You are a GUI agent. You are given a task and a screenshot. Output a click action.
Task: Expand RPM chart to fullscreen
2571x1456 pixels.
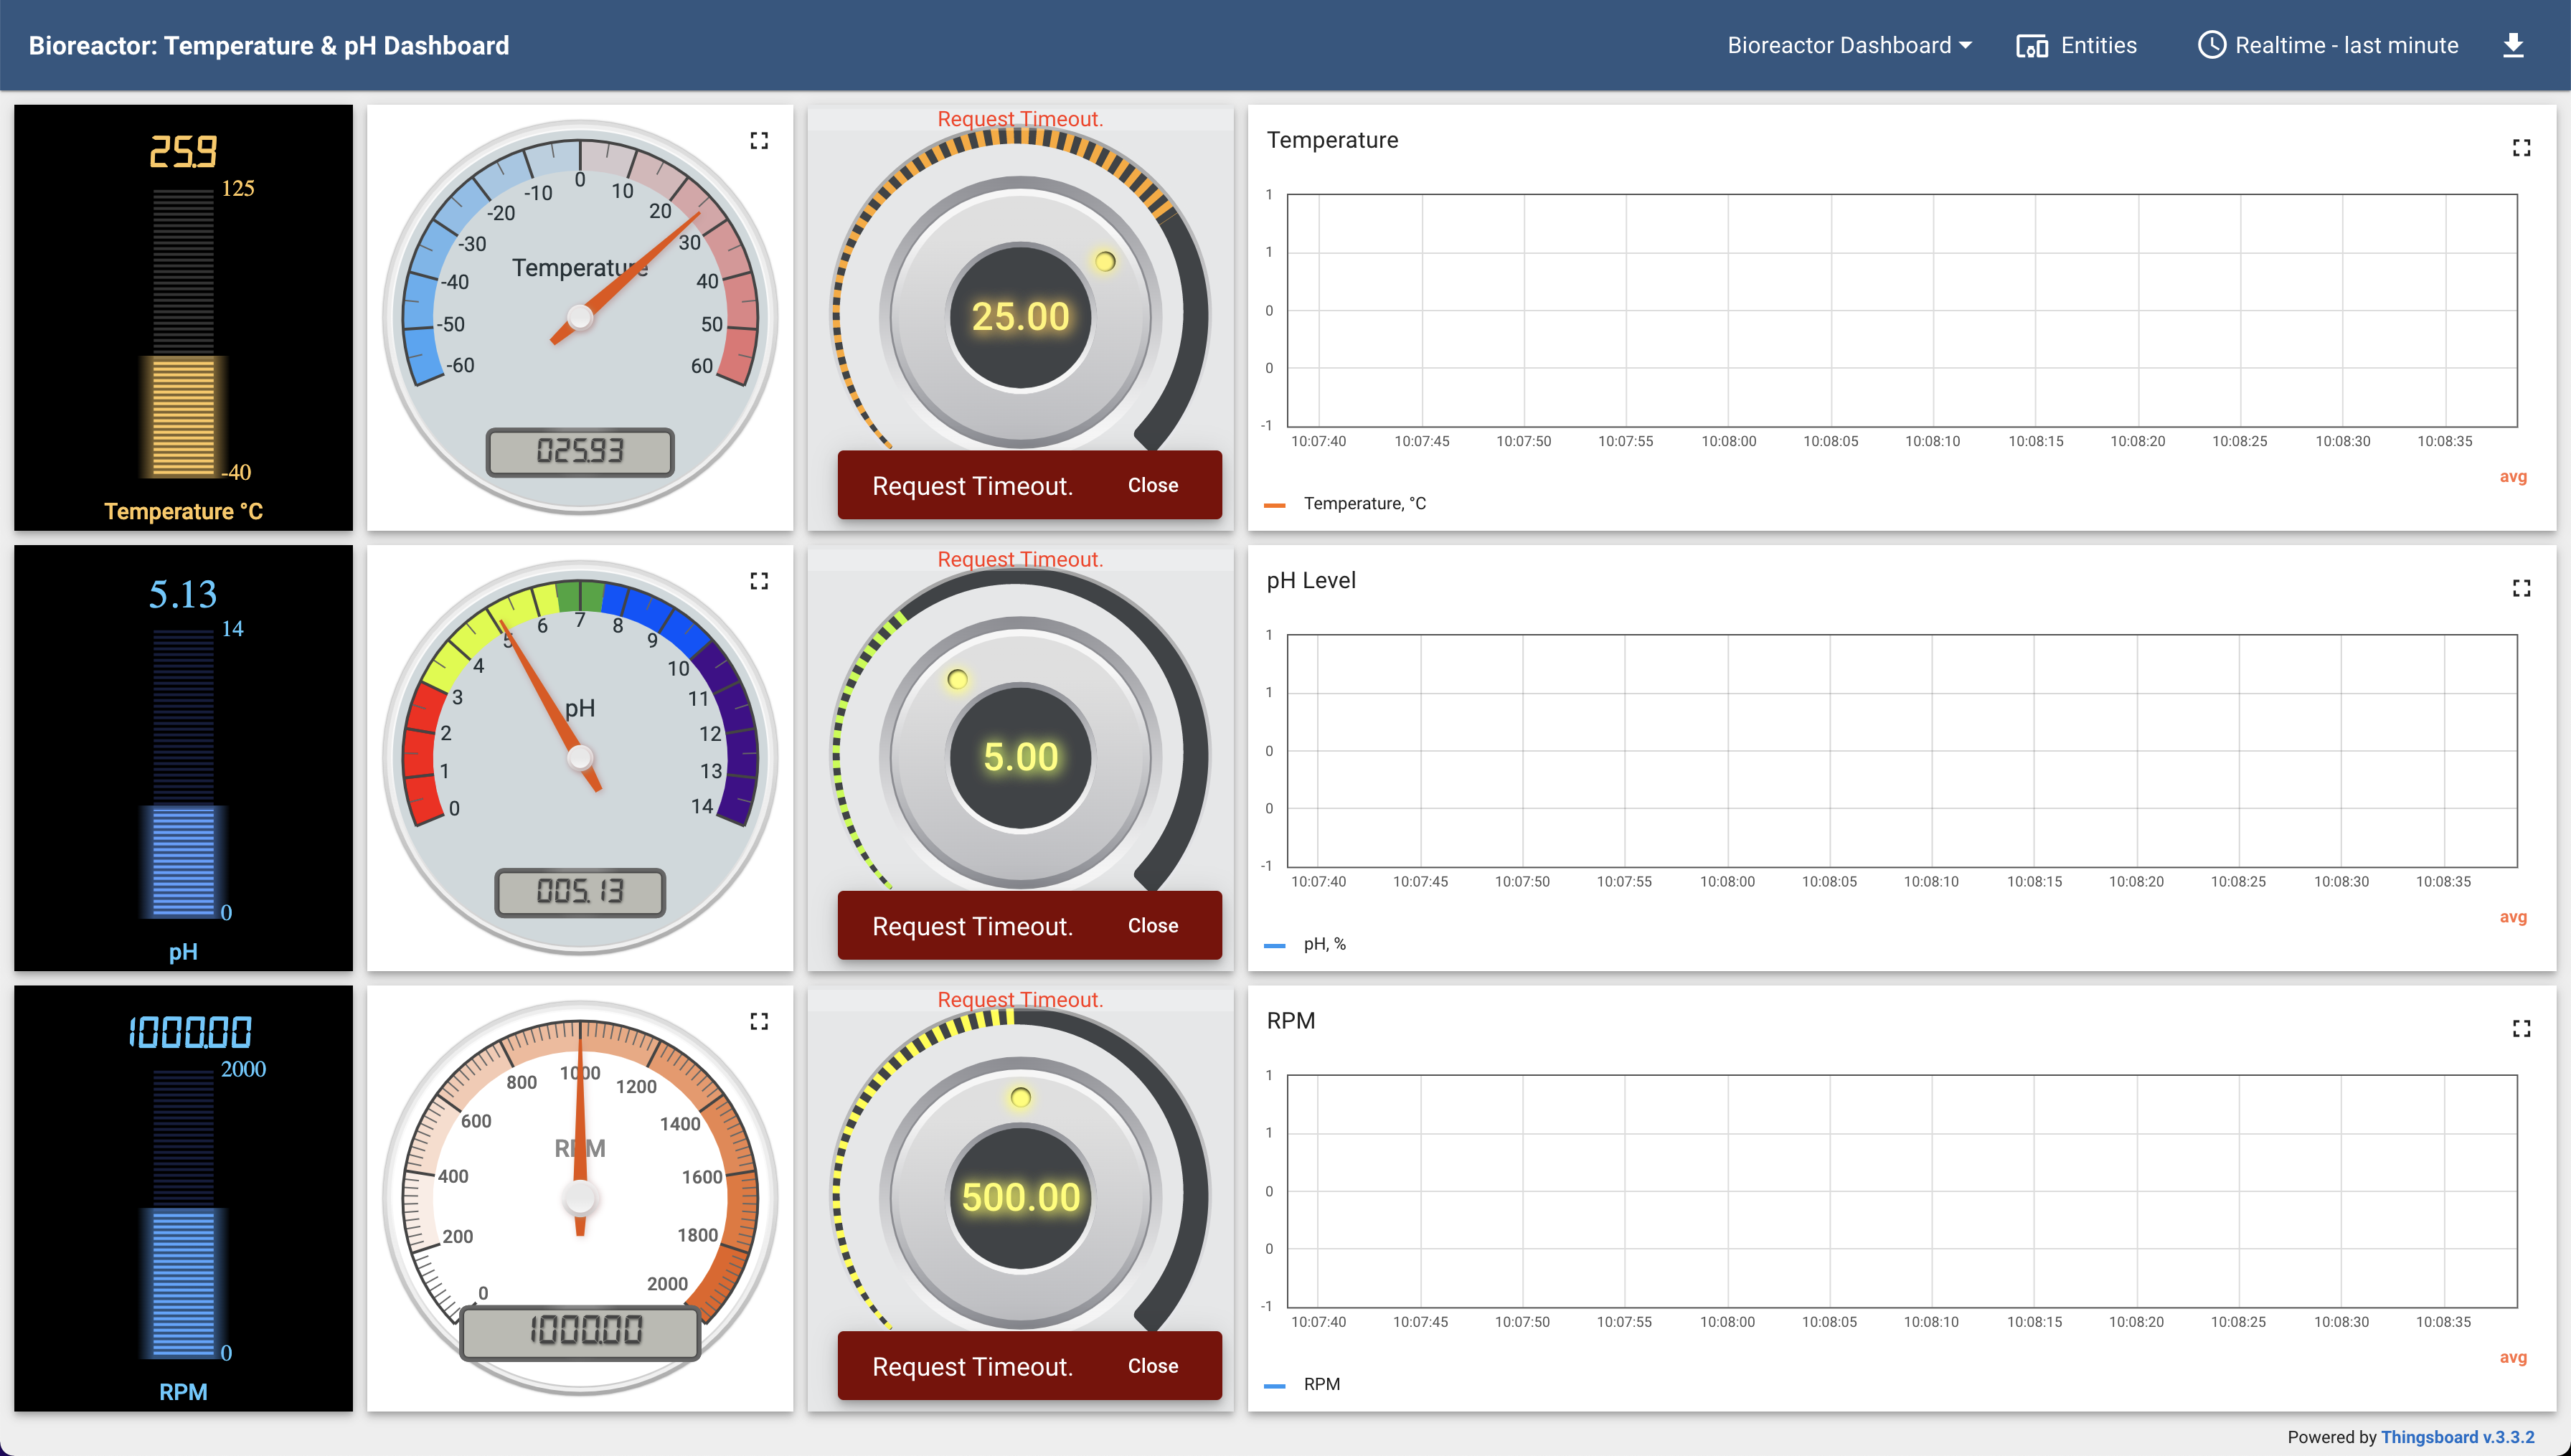click(x=2521, y=1028)
